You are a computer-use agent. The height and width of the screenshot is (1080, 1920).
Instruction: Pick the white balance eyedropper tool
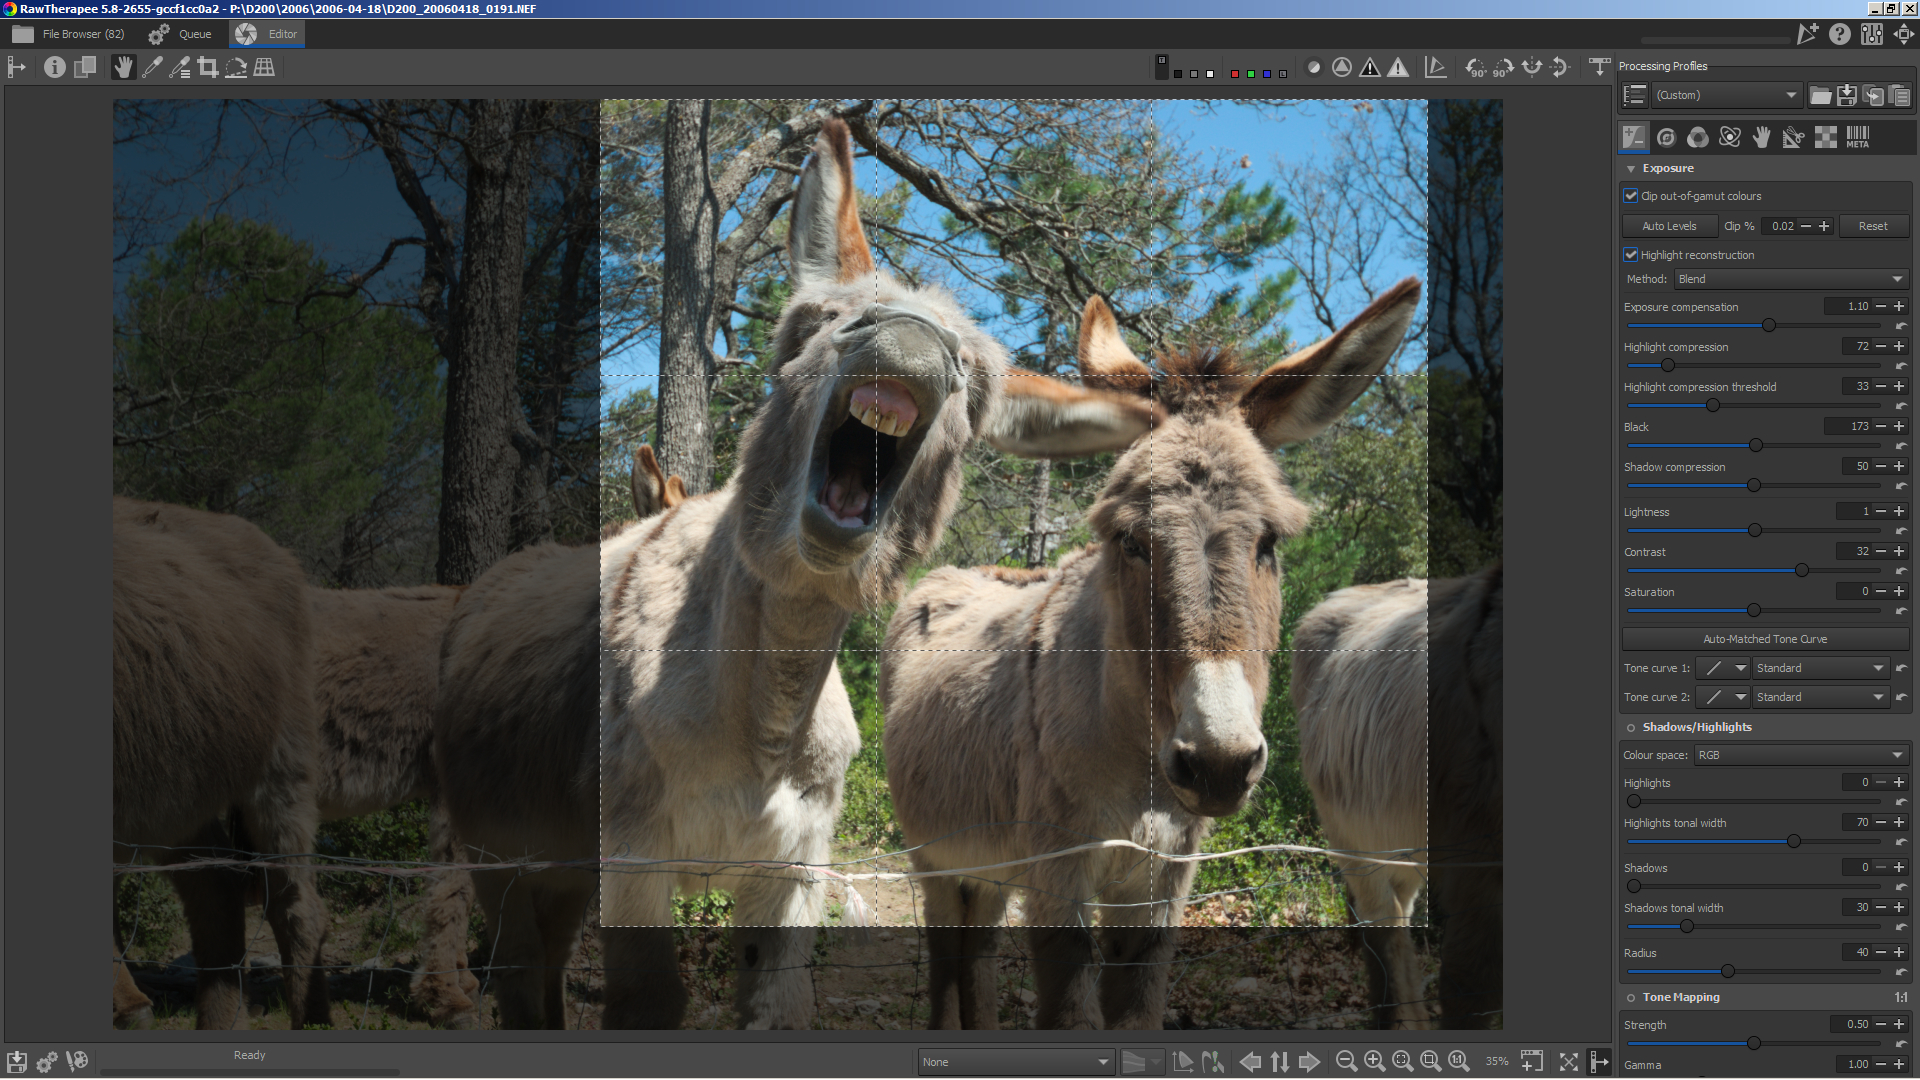(152, 67)
